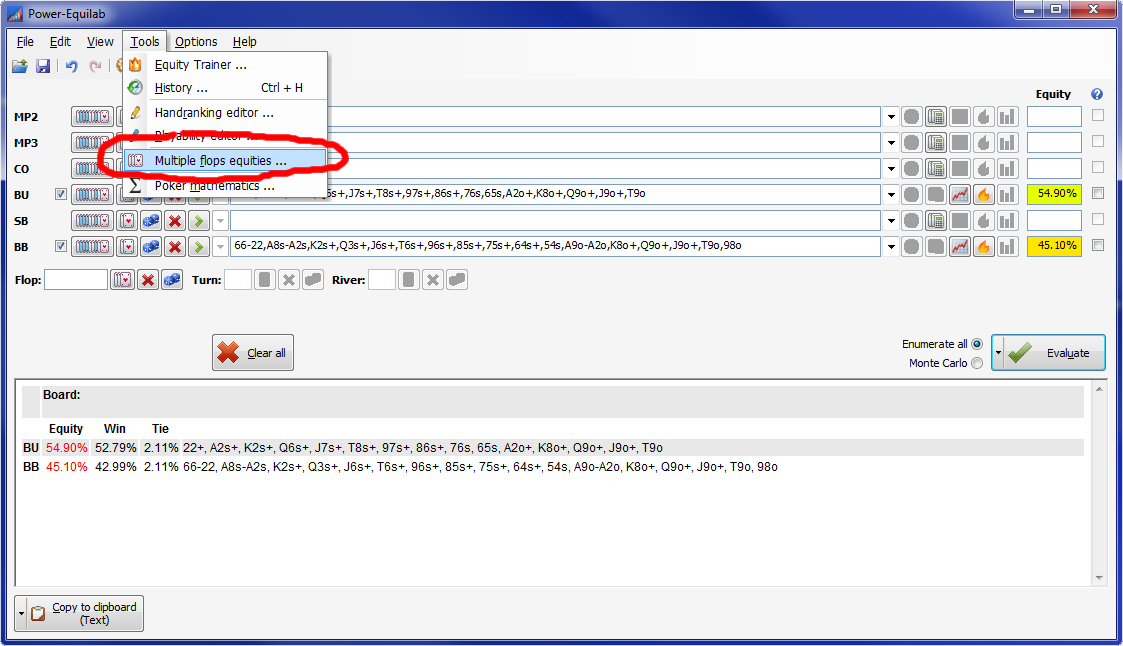Open the Edit menu
Image resolution: width=1123 pixels, height=646 pixels.
click(60, 42)
